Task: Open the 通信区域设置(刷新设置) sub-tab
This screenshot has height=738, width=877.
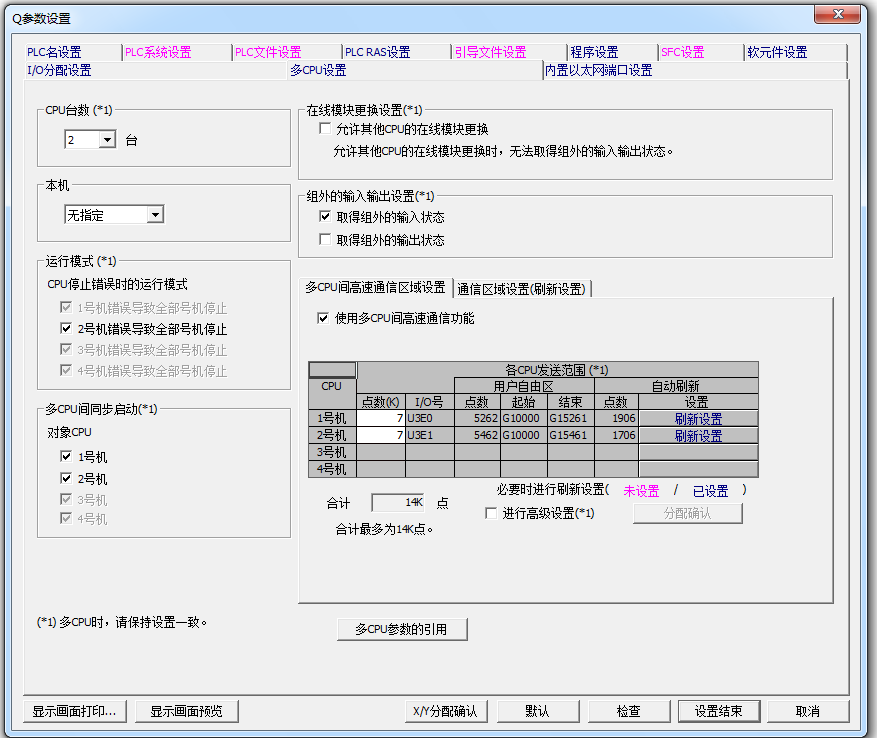Action: pyautogui.click(x=521, y=289)
